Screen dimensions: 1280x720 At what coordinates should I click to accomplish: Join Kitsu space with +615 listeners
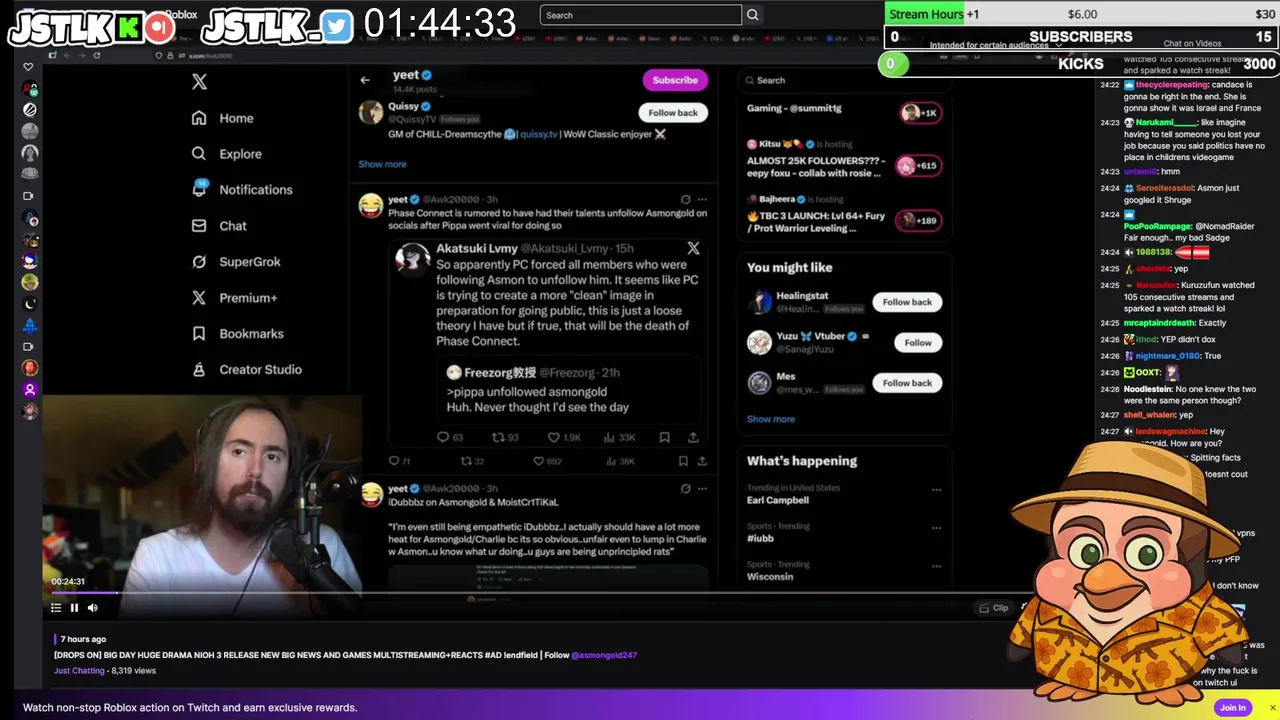tap(920, 166)
